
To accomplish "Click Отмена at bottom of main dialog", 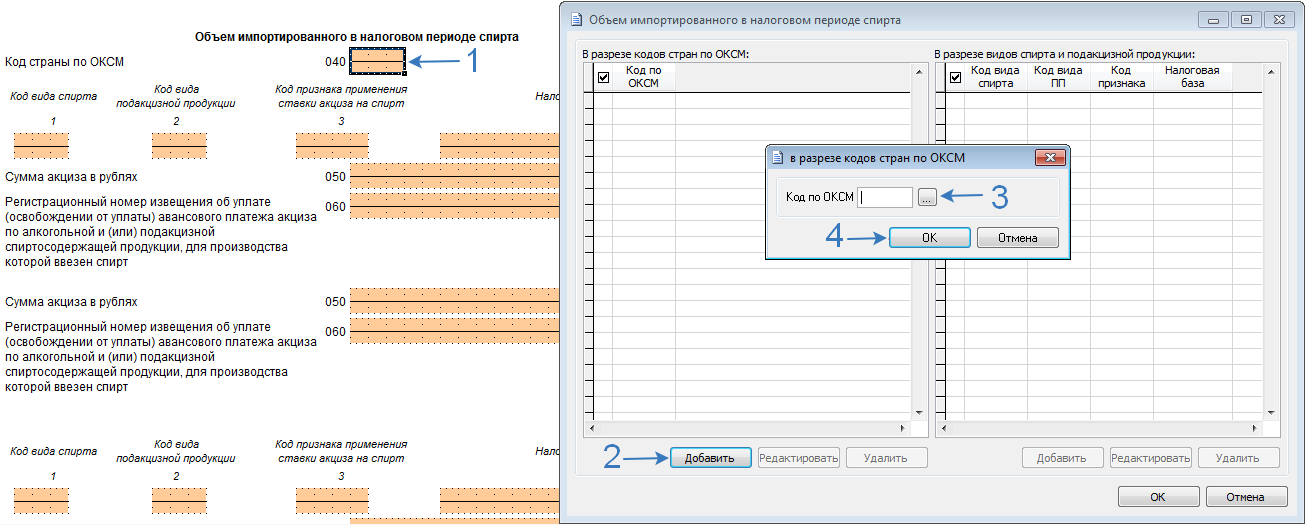I will point(1245,497).
